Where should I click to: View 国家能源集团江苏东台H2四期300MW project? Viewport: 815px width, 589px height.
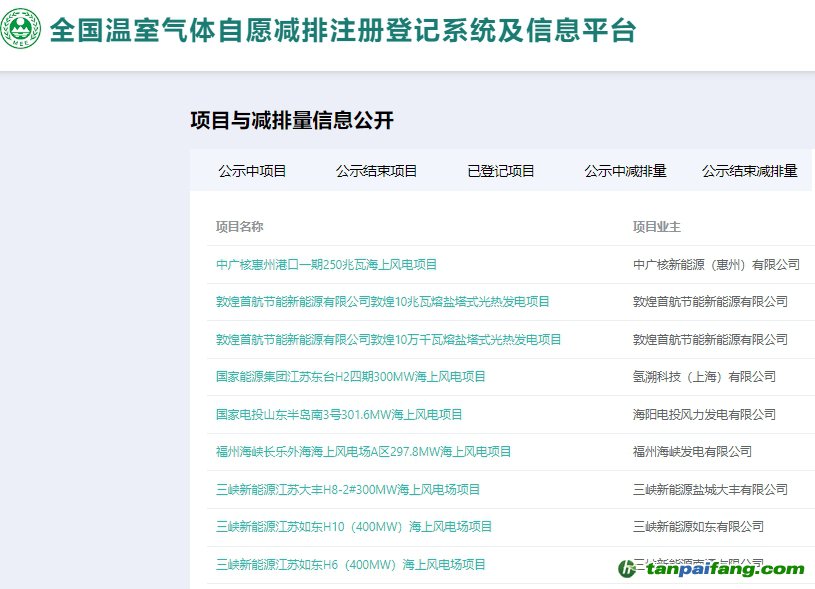pos(350,377)
